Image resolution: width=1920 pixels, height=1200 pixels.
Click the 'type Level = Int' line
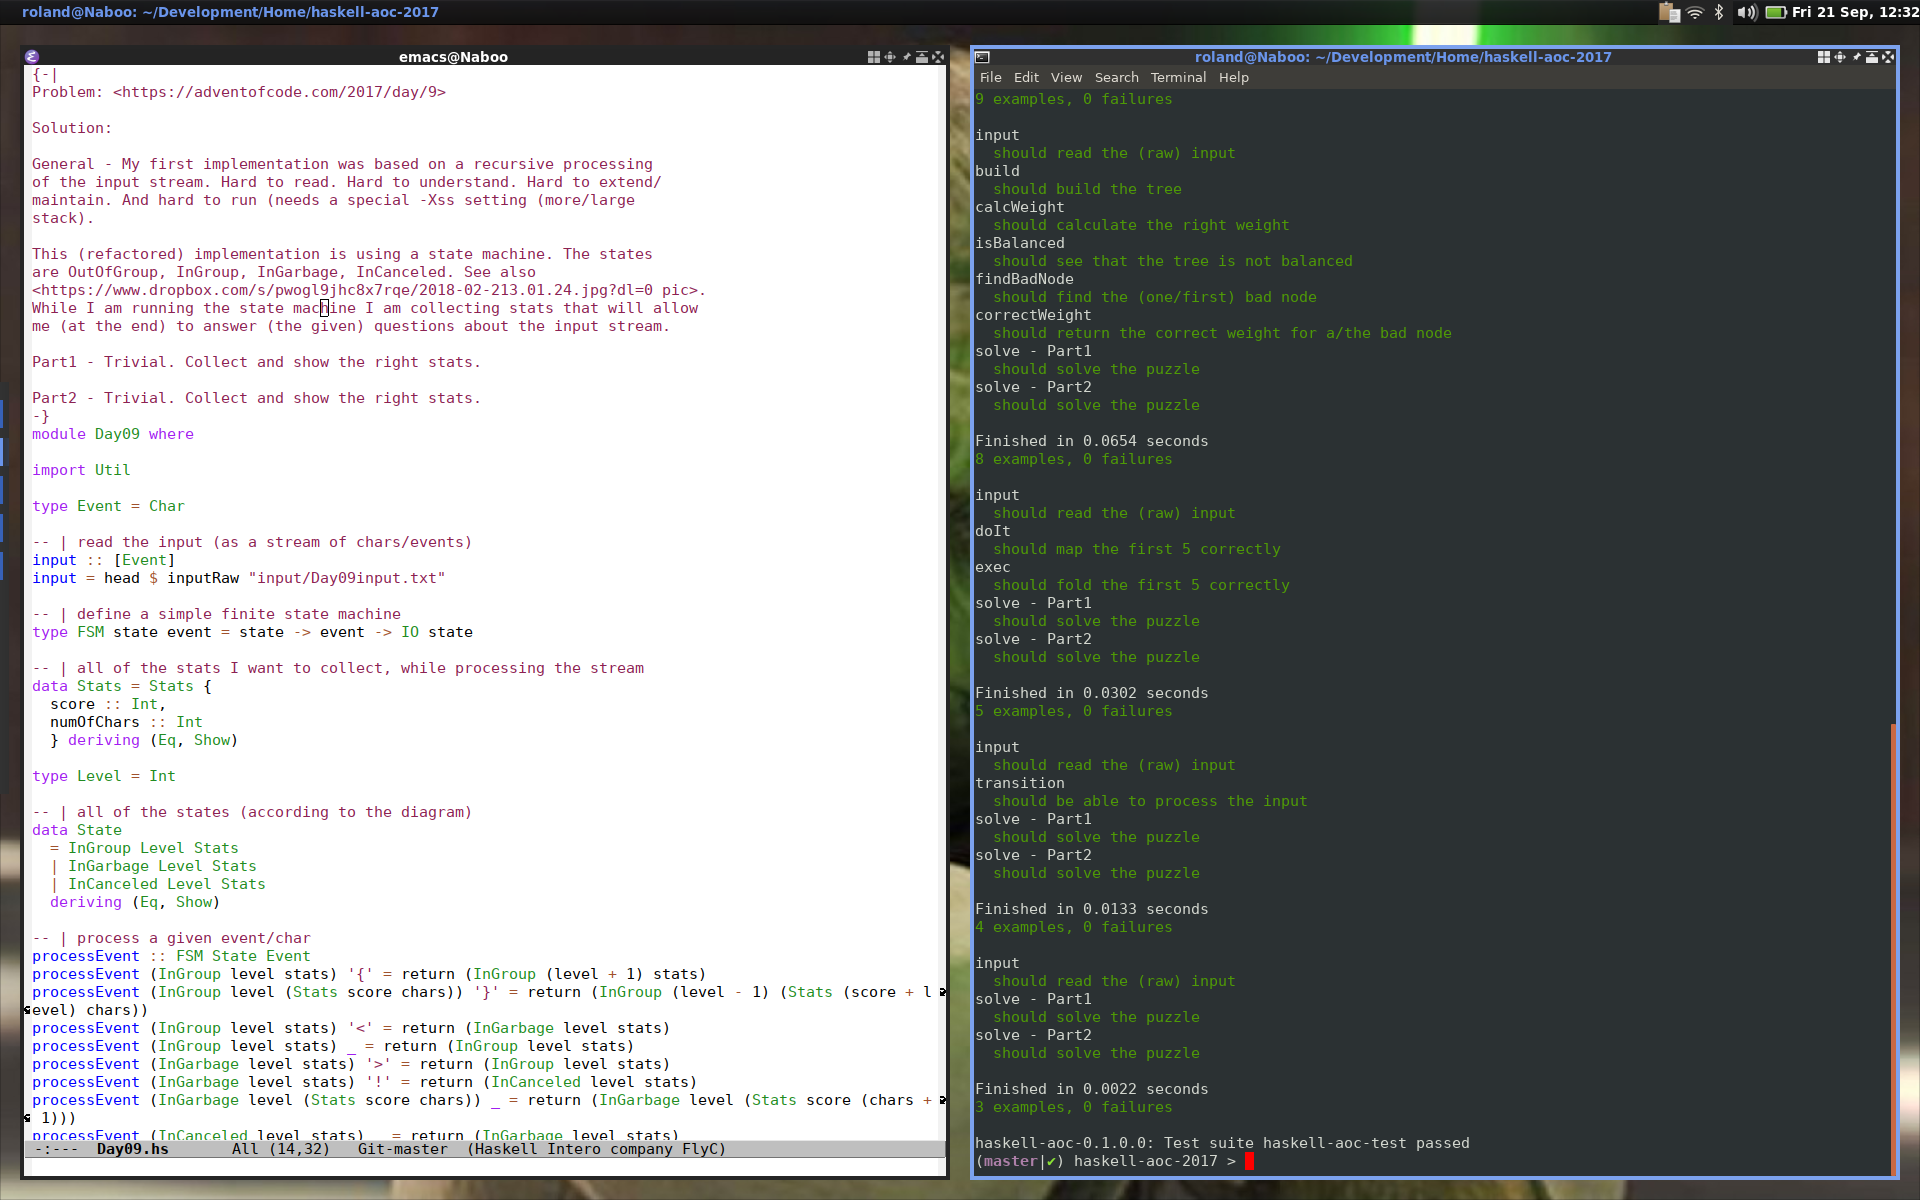104,776
